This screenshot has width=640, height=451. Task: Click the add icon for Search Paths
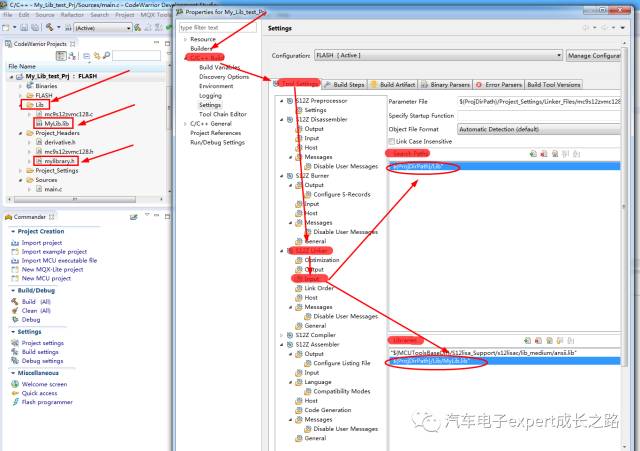click(533, 154)
